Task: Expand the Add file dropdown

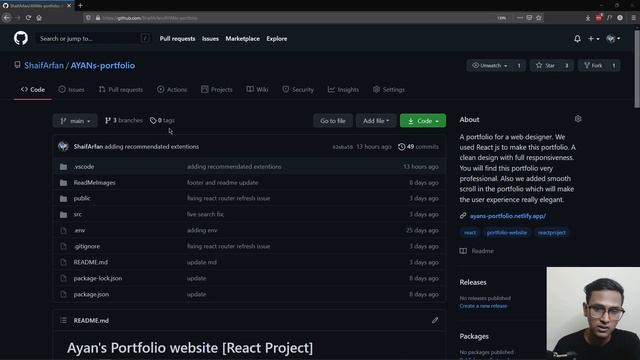Action: click(x=376, y=121)
